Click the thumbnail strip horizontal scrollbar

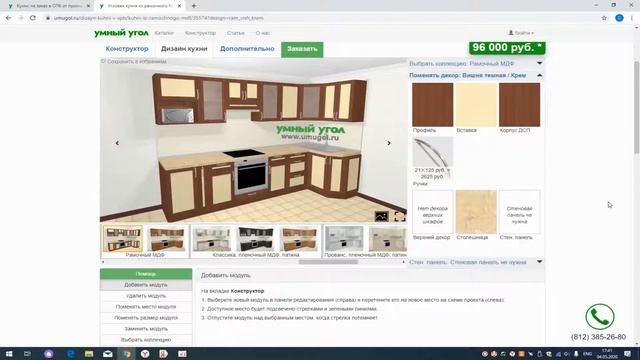coord(329,262)
